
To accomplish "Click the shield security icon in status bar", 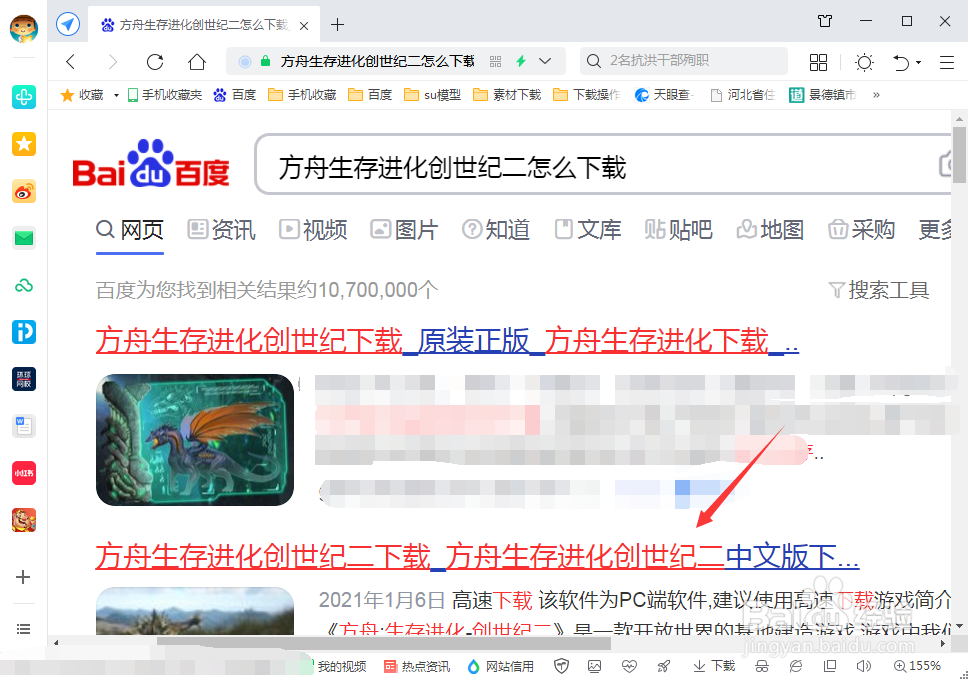I will (x=561, y=666).
